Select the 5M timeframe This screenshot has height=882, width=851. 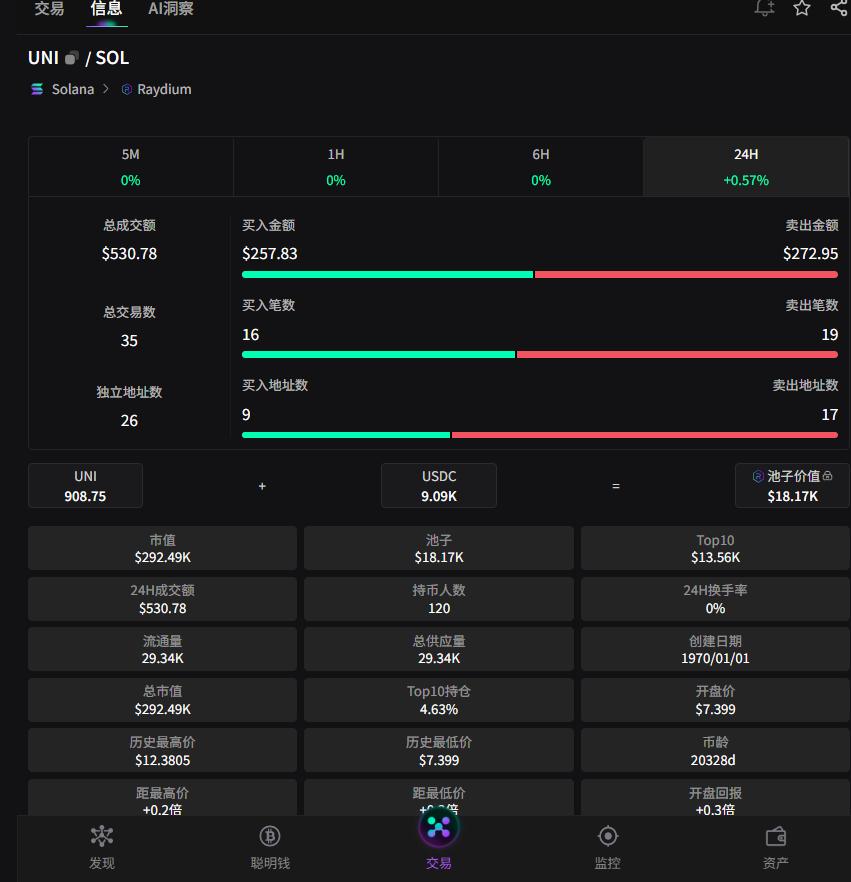pyautogui.click(x=131, y=166)
